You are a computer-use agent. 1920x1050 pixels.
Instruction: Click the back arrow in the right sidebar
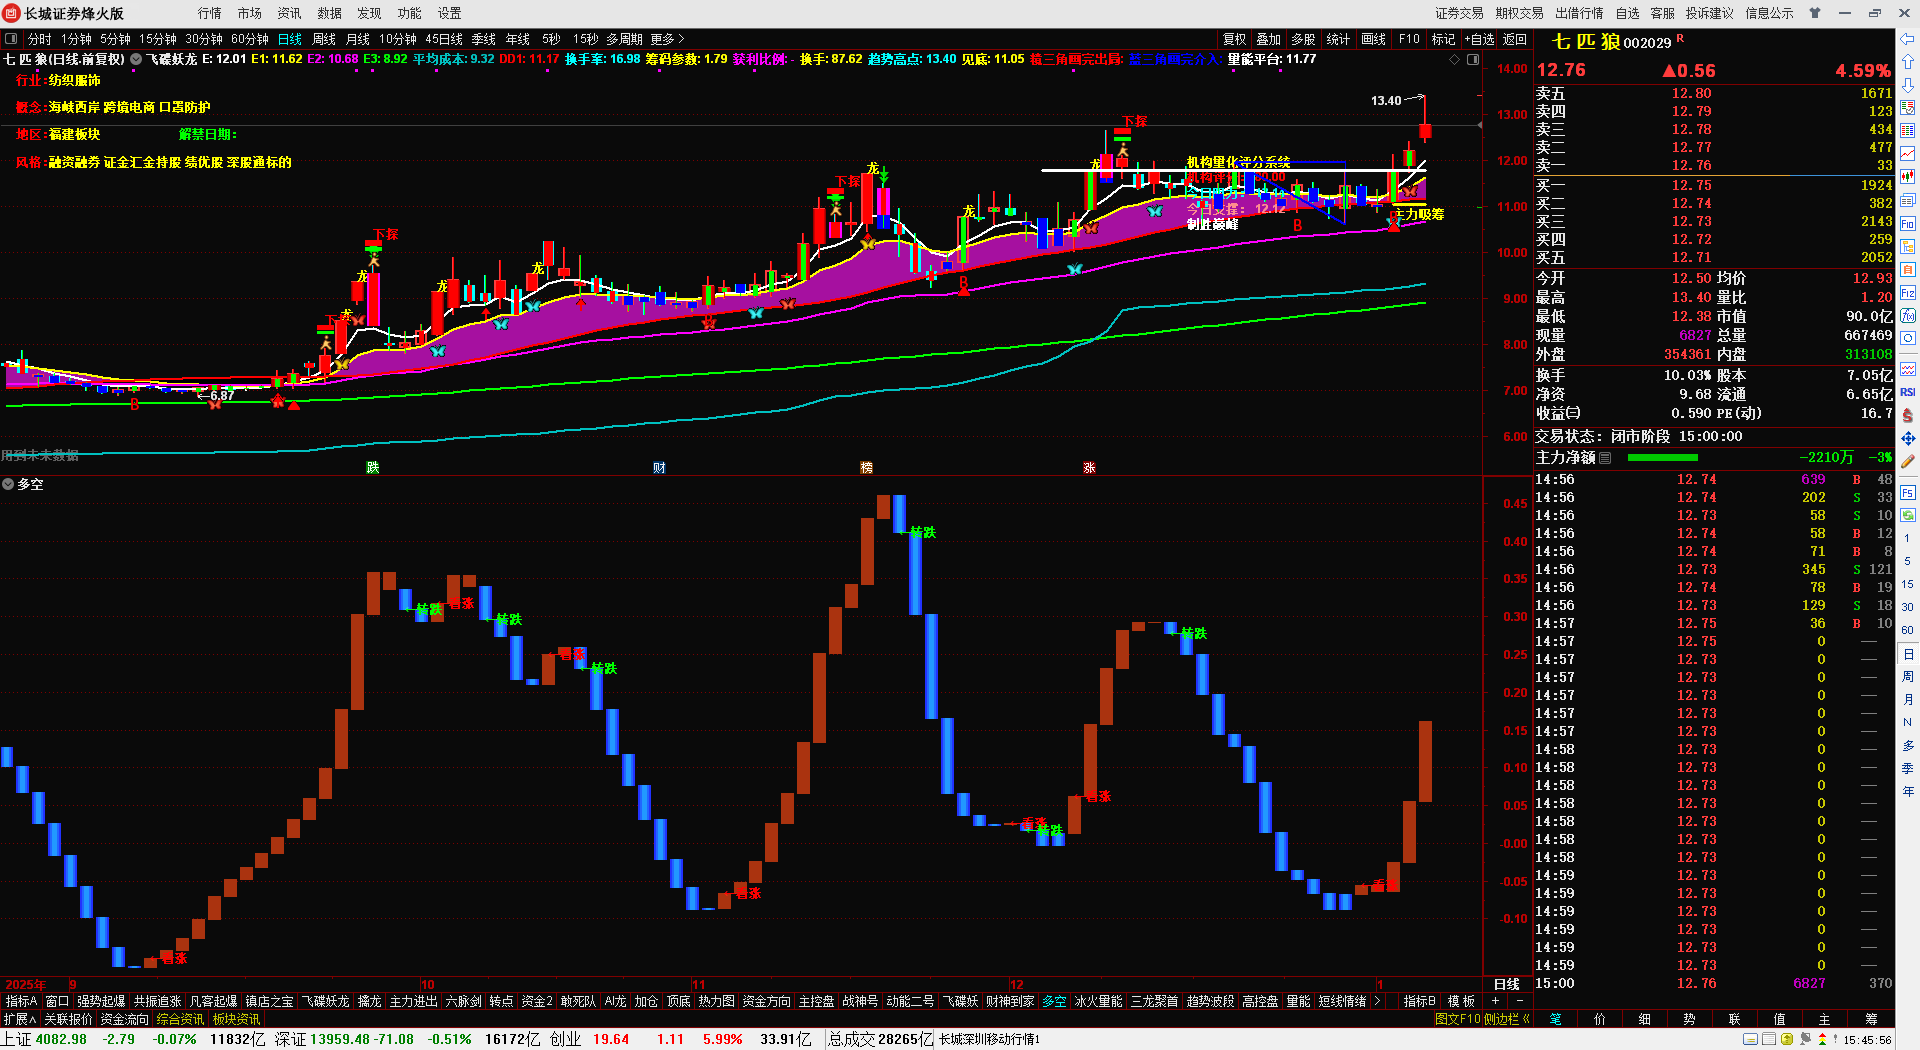[x=1908, y=40]
